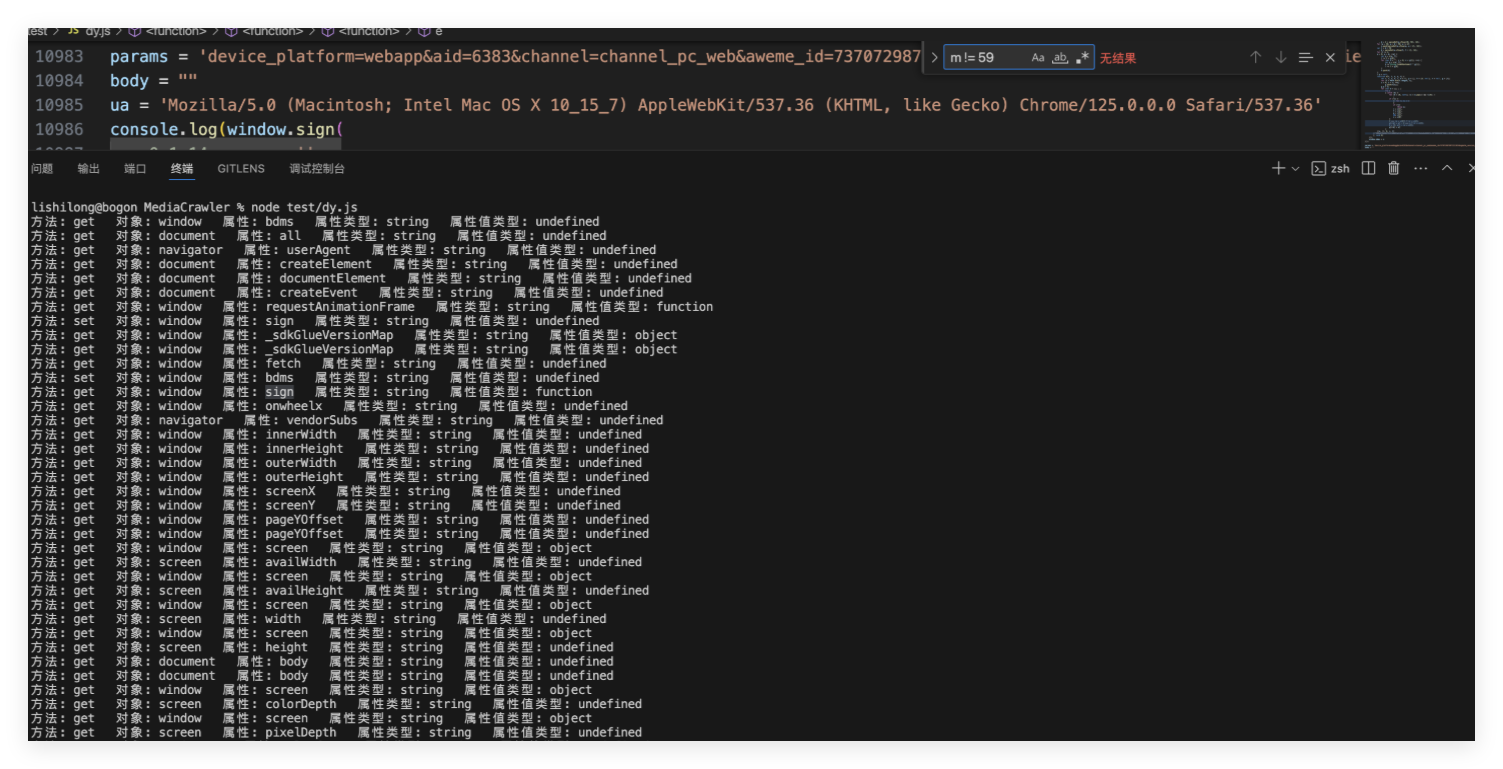Click 'requestAnimationFrame' in terminal output
The image size is (1503, 769).
coord(340,307)
